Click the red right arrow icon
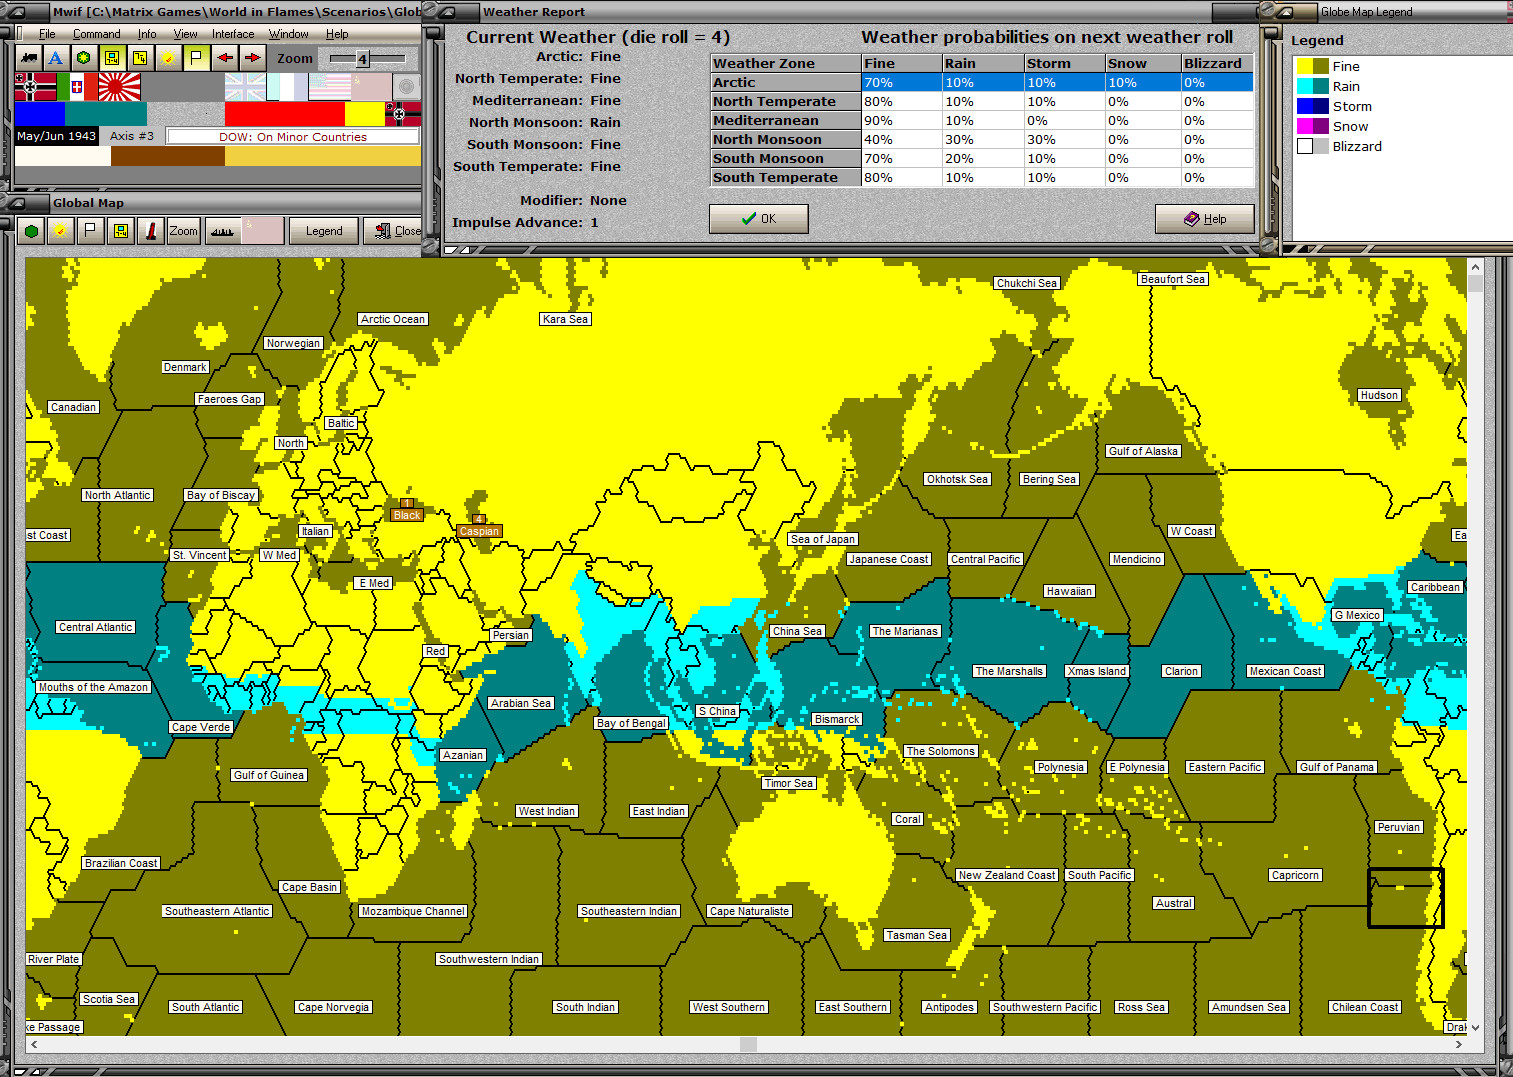 (253, 58)
